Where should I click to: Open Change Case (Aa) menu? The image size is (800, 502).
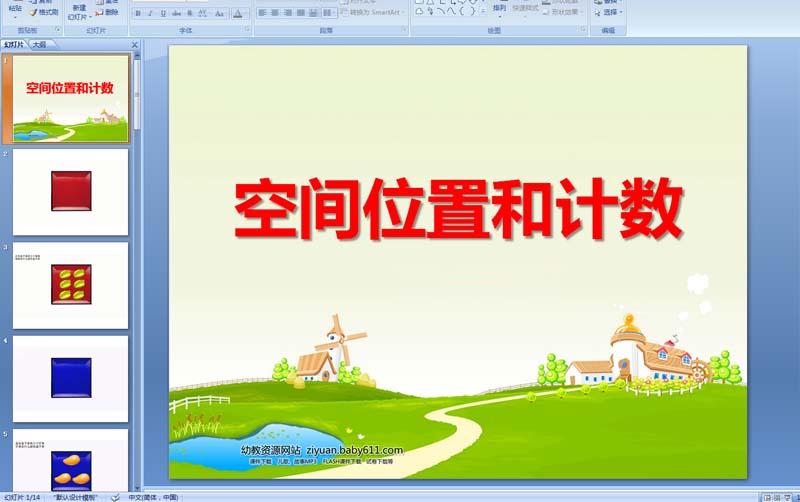point(219,14)
